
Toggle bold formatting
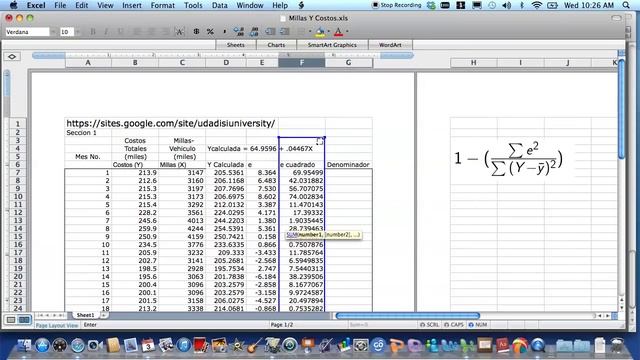[93, 31]
